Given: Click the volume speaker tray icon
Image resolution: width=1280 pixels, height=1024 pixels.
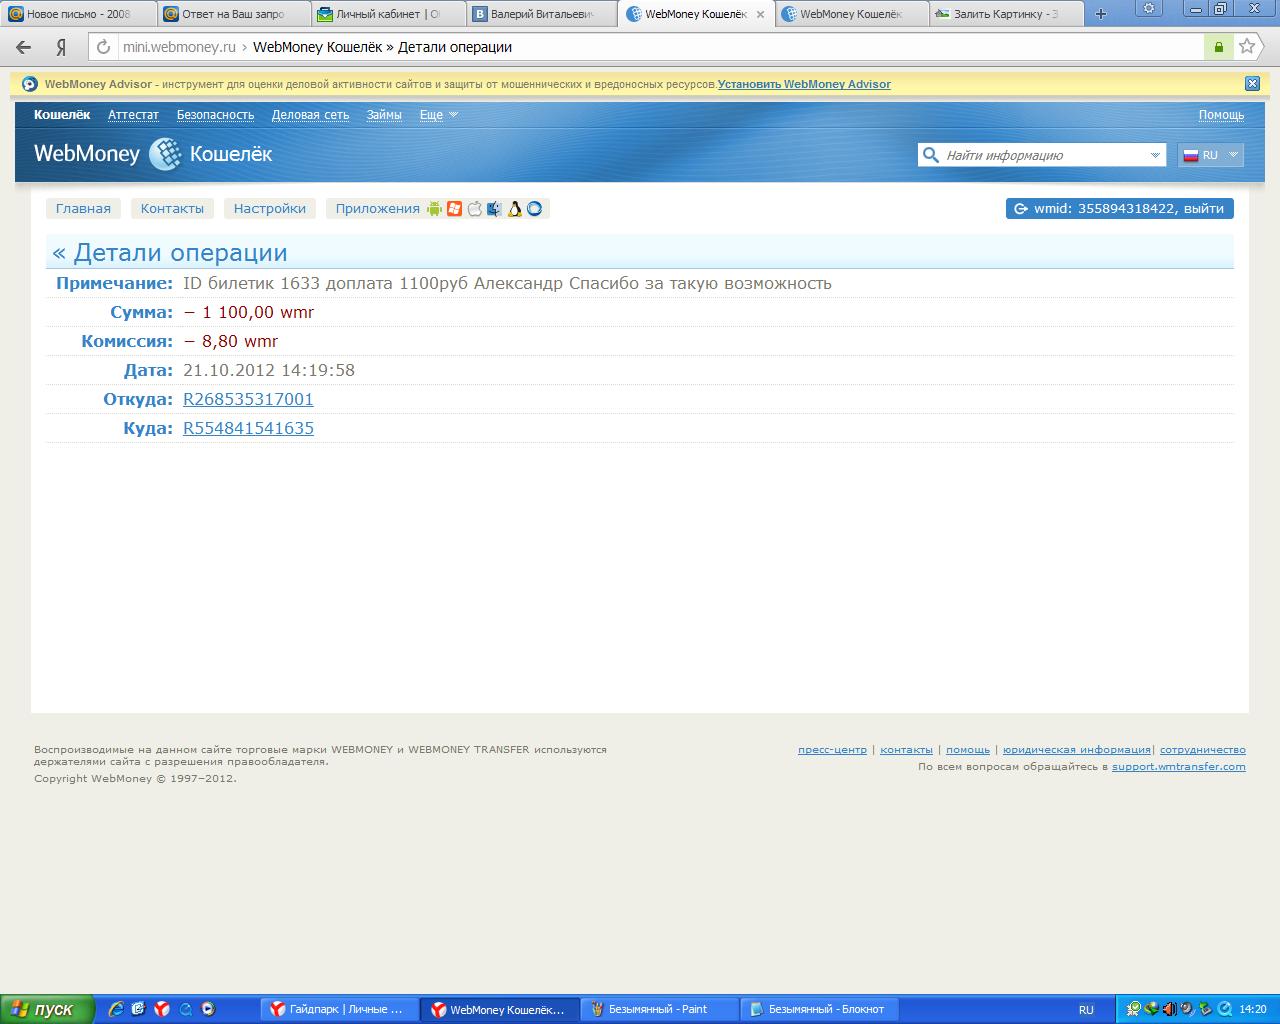Looking at the screenshot, I should click(1170, 1009).
